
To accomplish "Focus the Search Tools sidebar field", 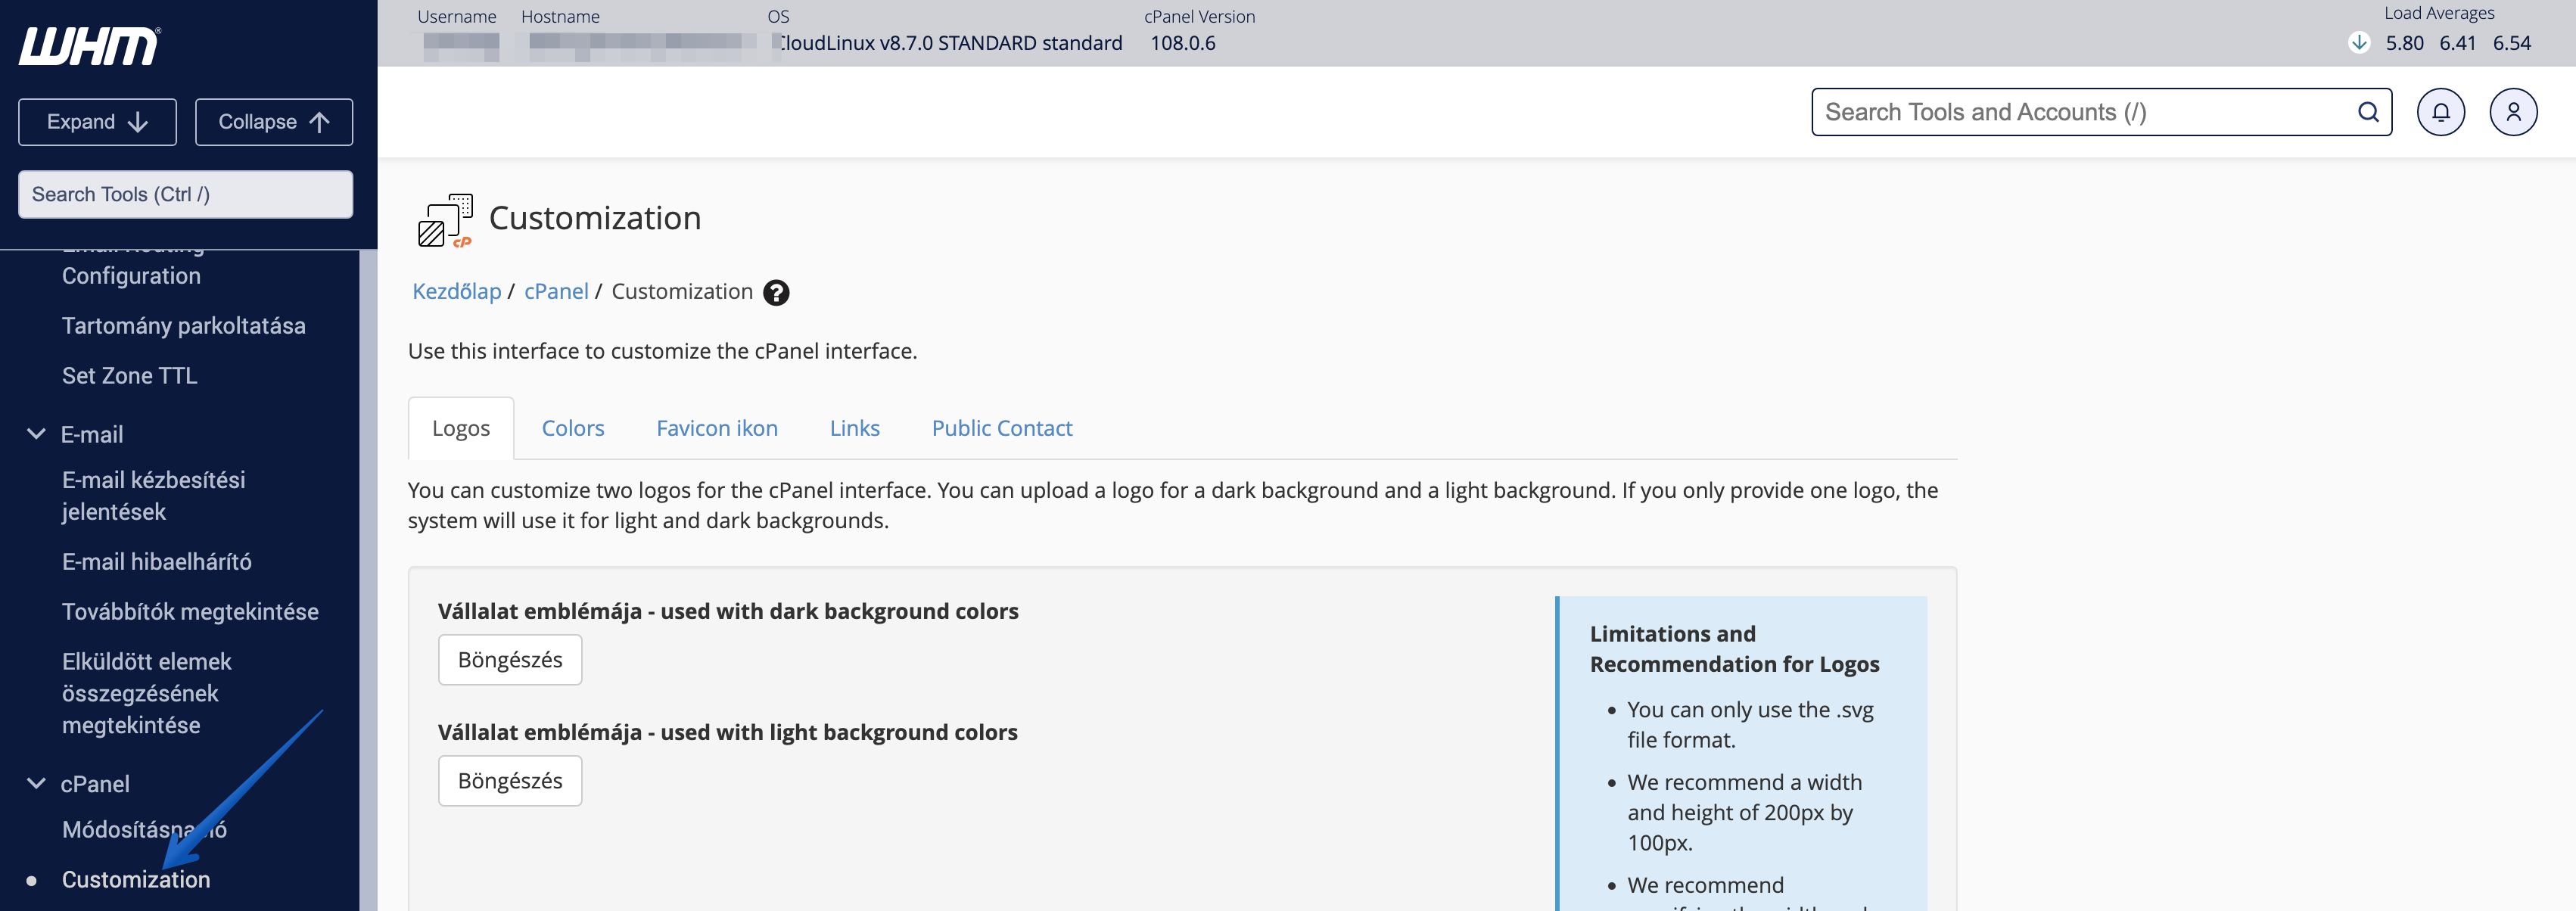I will coord(185,194).
